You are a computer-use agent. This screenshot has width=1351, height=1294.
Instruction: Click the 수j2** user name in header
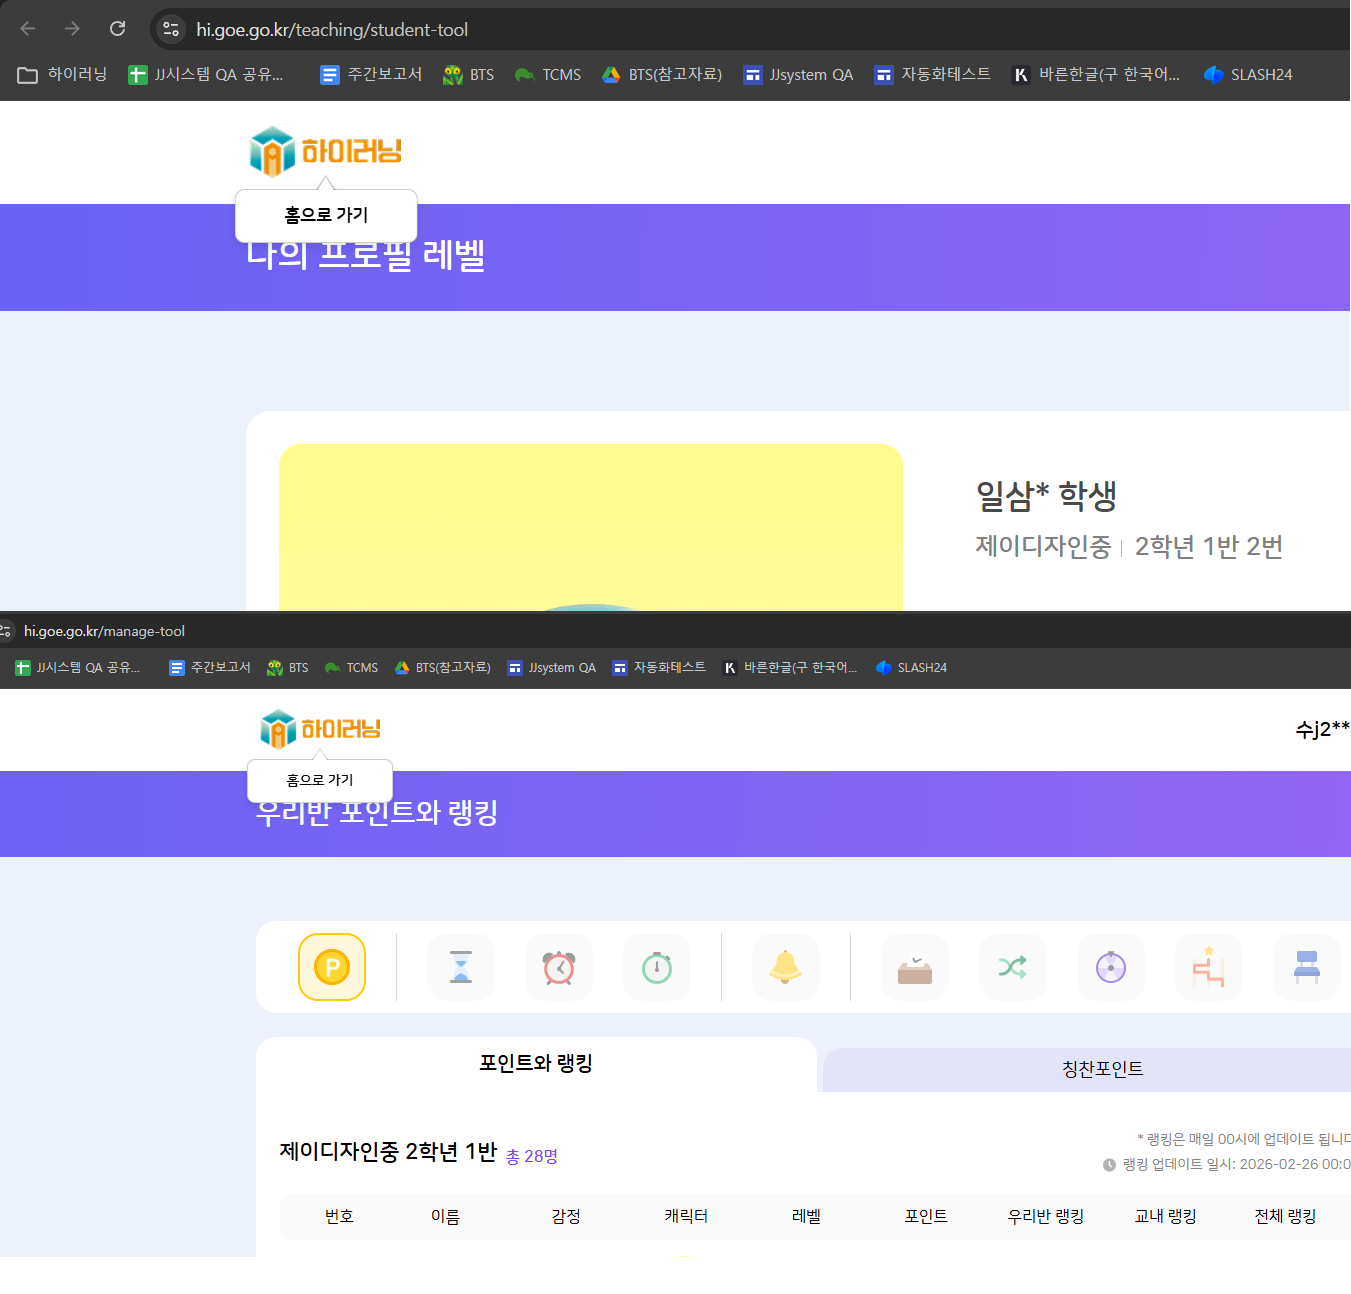pyautogui.click(x=1322, y=729)
